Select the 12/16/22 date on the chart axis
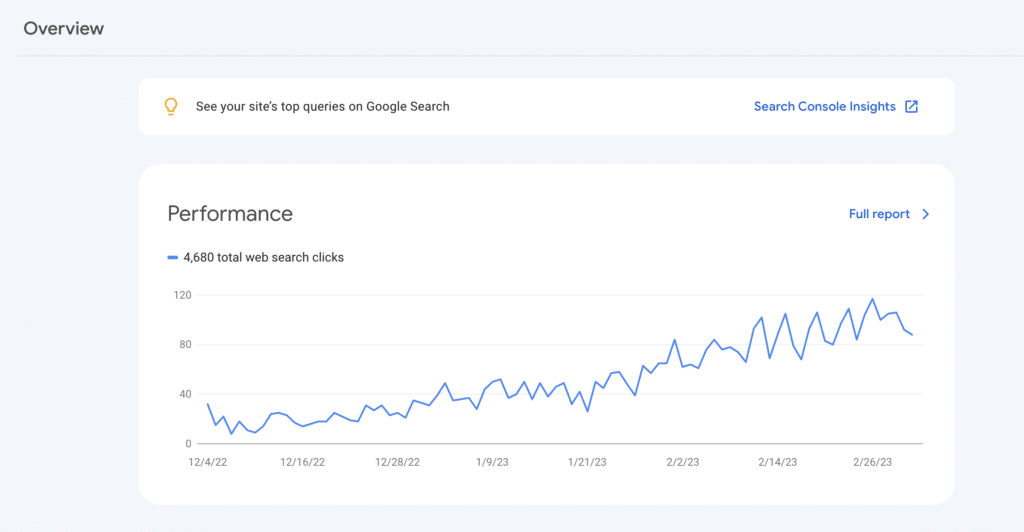This screenshot has height=532, width=1024. (301, 462)
